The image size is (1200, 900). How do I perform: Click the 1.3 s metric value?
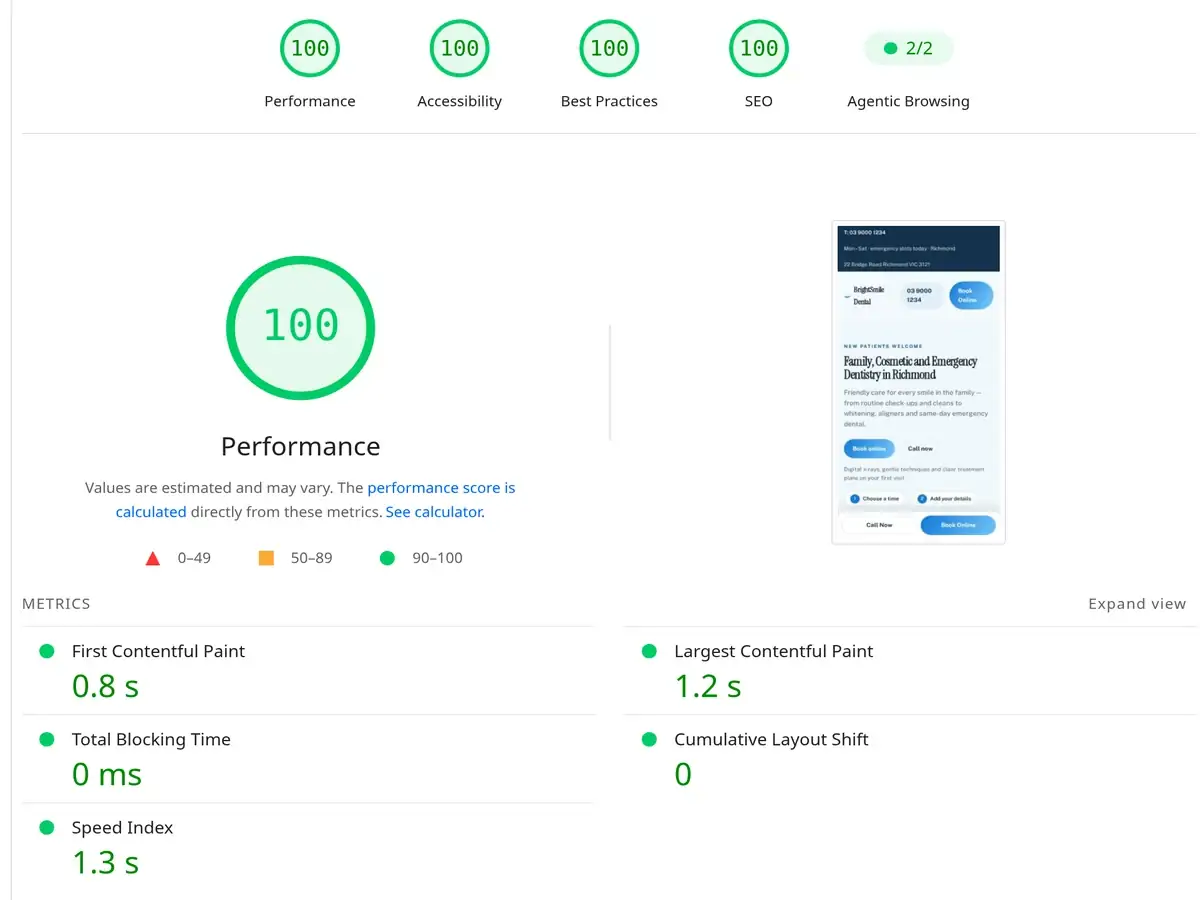(x=105, y=862)
